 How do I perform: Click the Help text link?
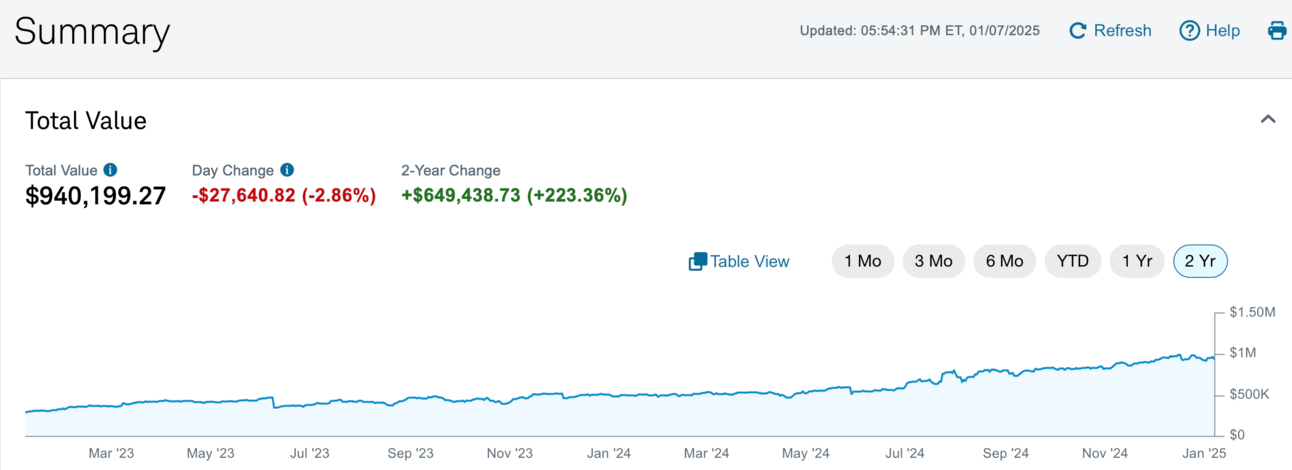click(1222, 31)
